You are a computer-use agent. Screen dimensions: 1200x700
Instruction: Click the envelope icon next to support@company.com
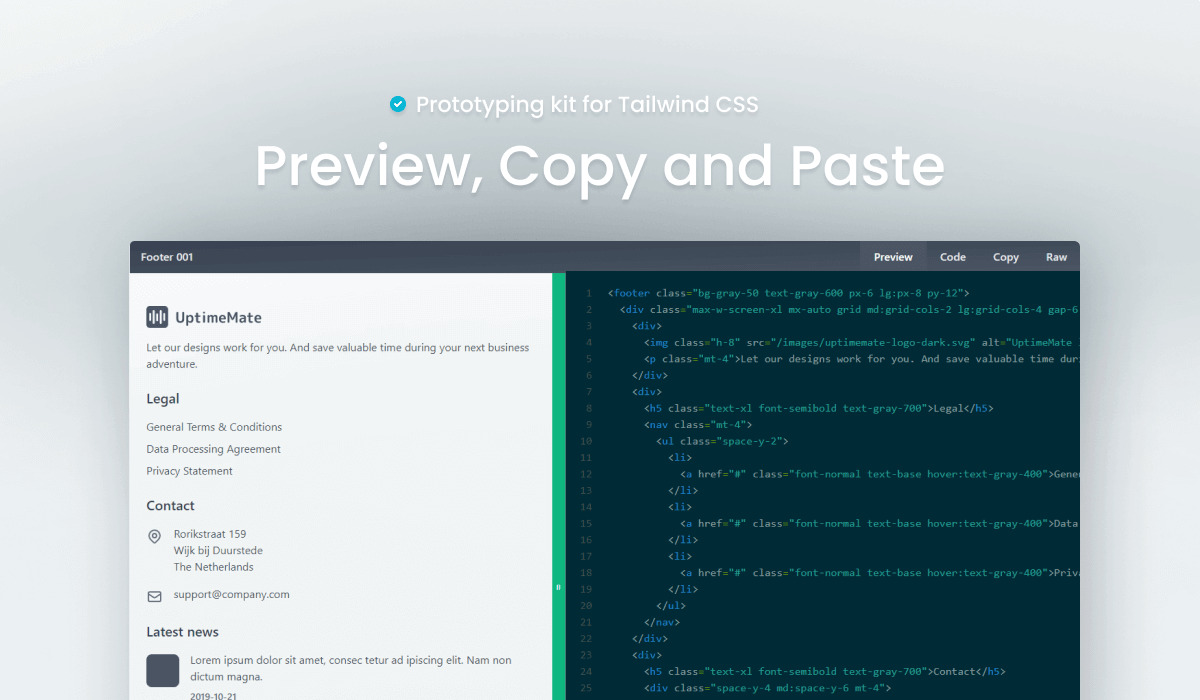click(153, 594)
